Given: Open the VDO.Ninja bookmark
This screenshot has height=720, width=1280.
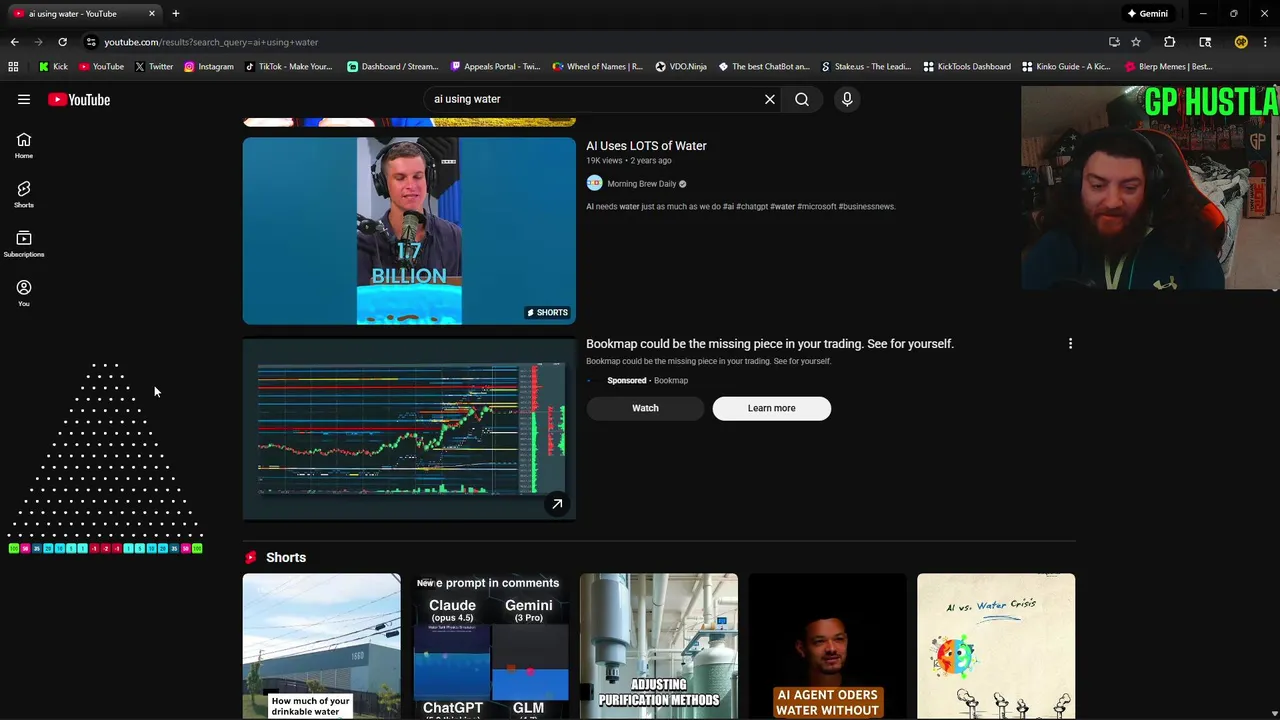Looking at the screenshot, I should (681, 67).
